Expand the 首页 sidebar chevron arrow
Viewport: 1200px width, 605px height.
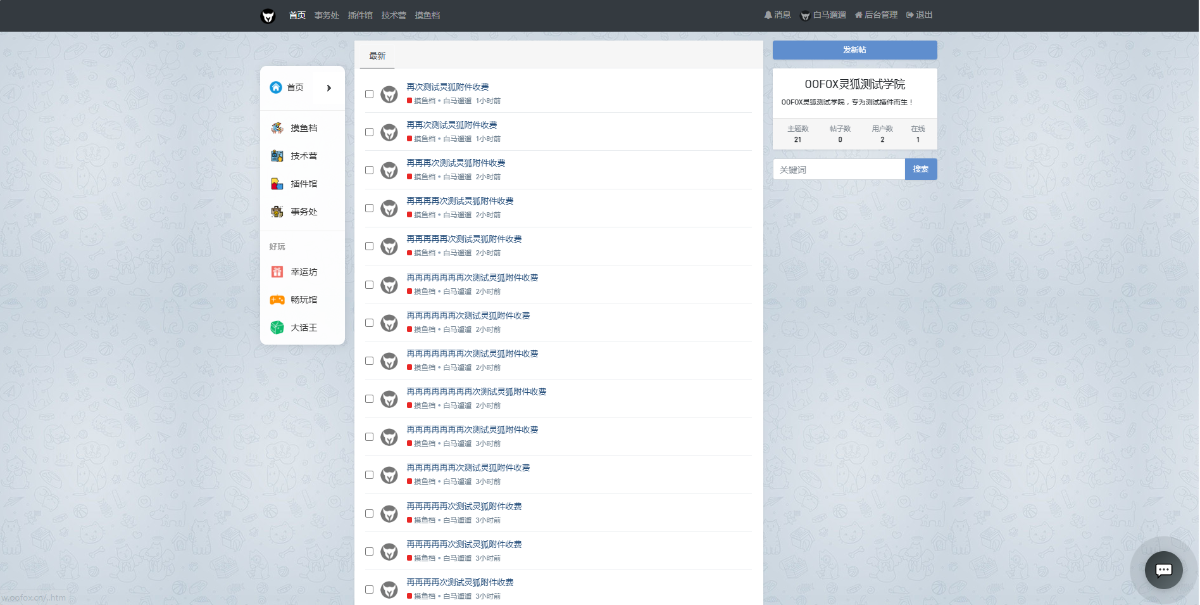[x=329, y=88]
